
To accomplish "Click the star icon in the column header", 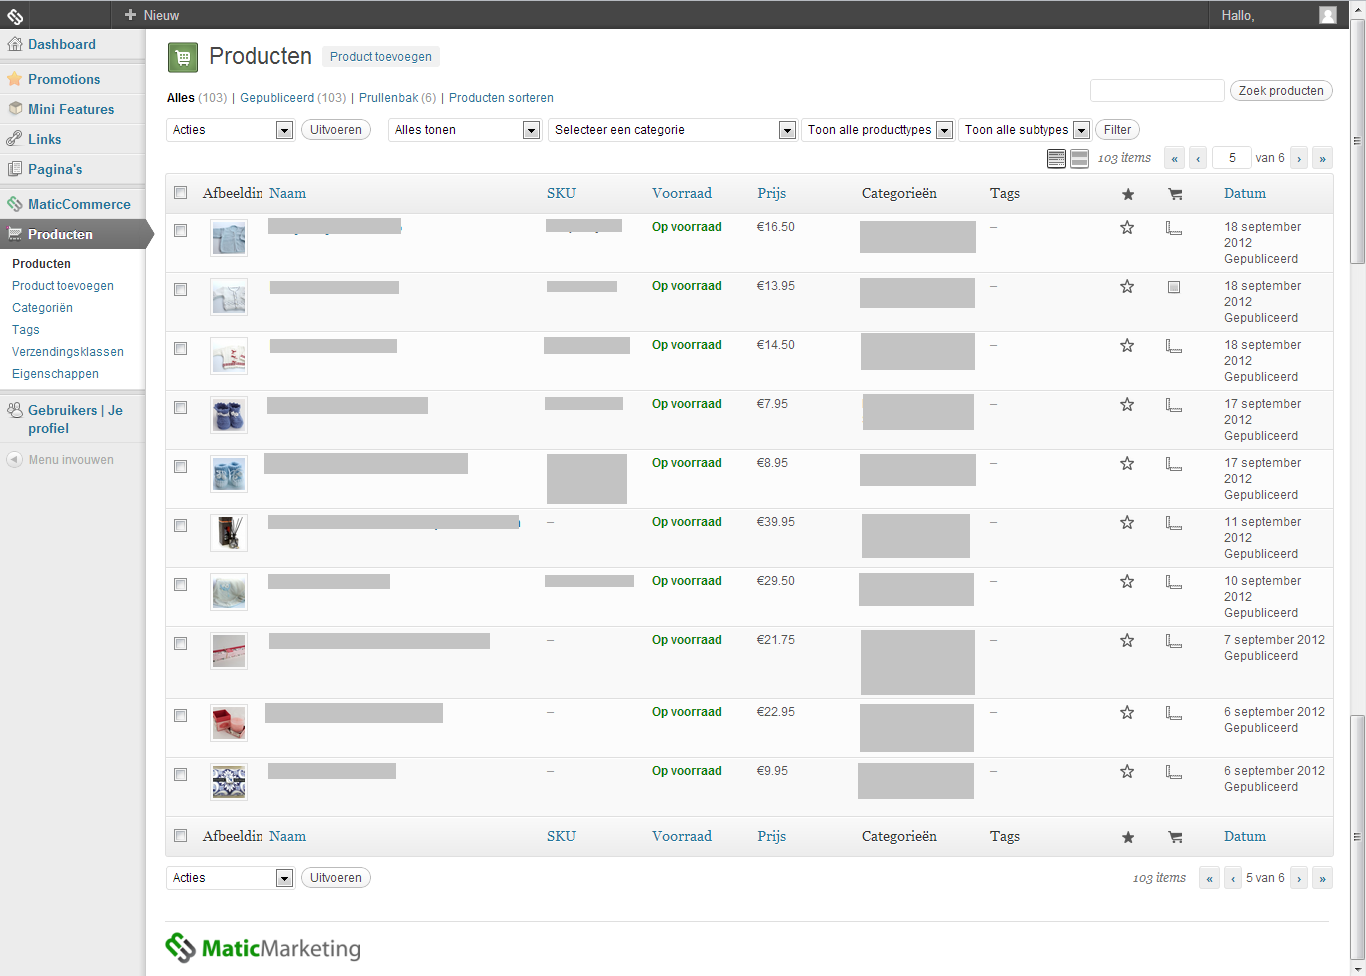I will coord(1128,194).
